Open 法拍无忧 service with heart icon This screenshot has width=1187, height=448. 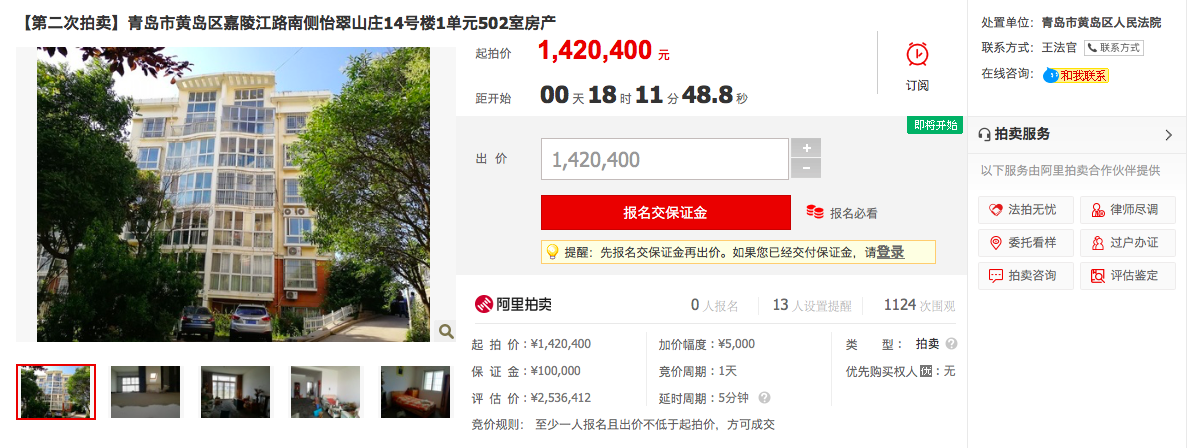pyautogui.click(x=1026, y=210)
